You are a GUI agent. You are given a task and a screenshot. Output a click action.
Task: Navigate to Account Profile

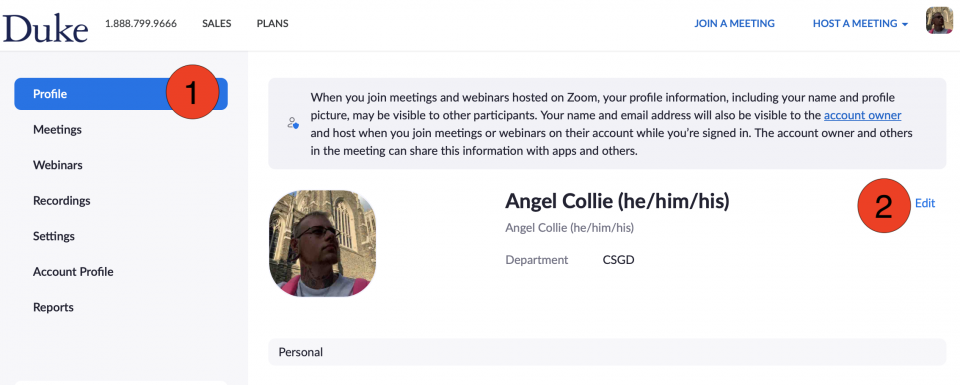[x=73, y=272]
